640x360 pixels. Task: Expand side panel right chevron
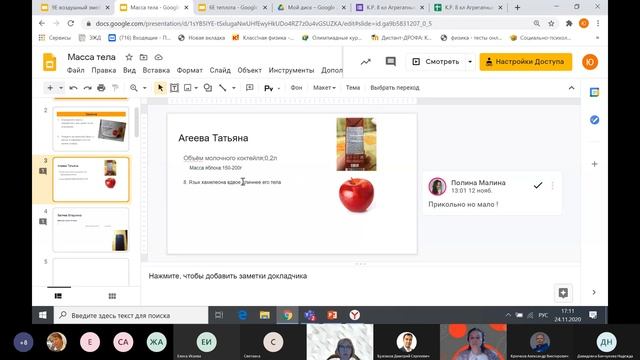click(x=594, y=292)
